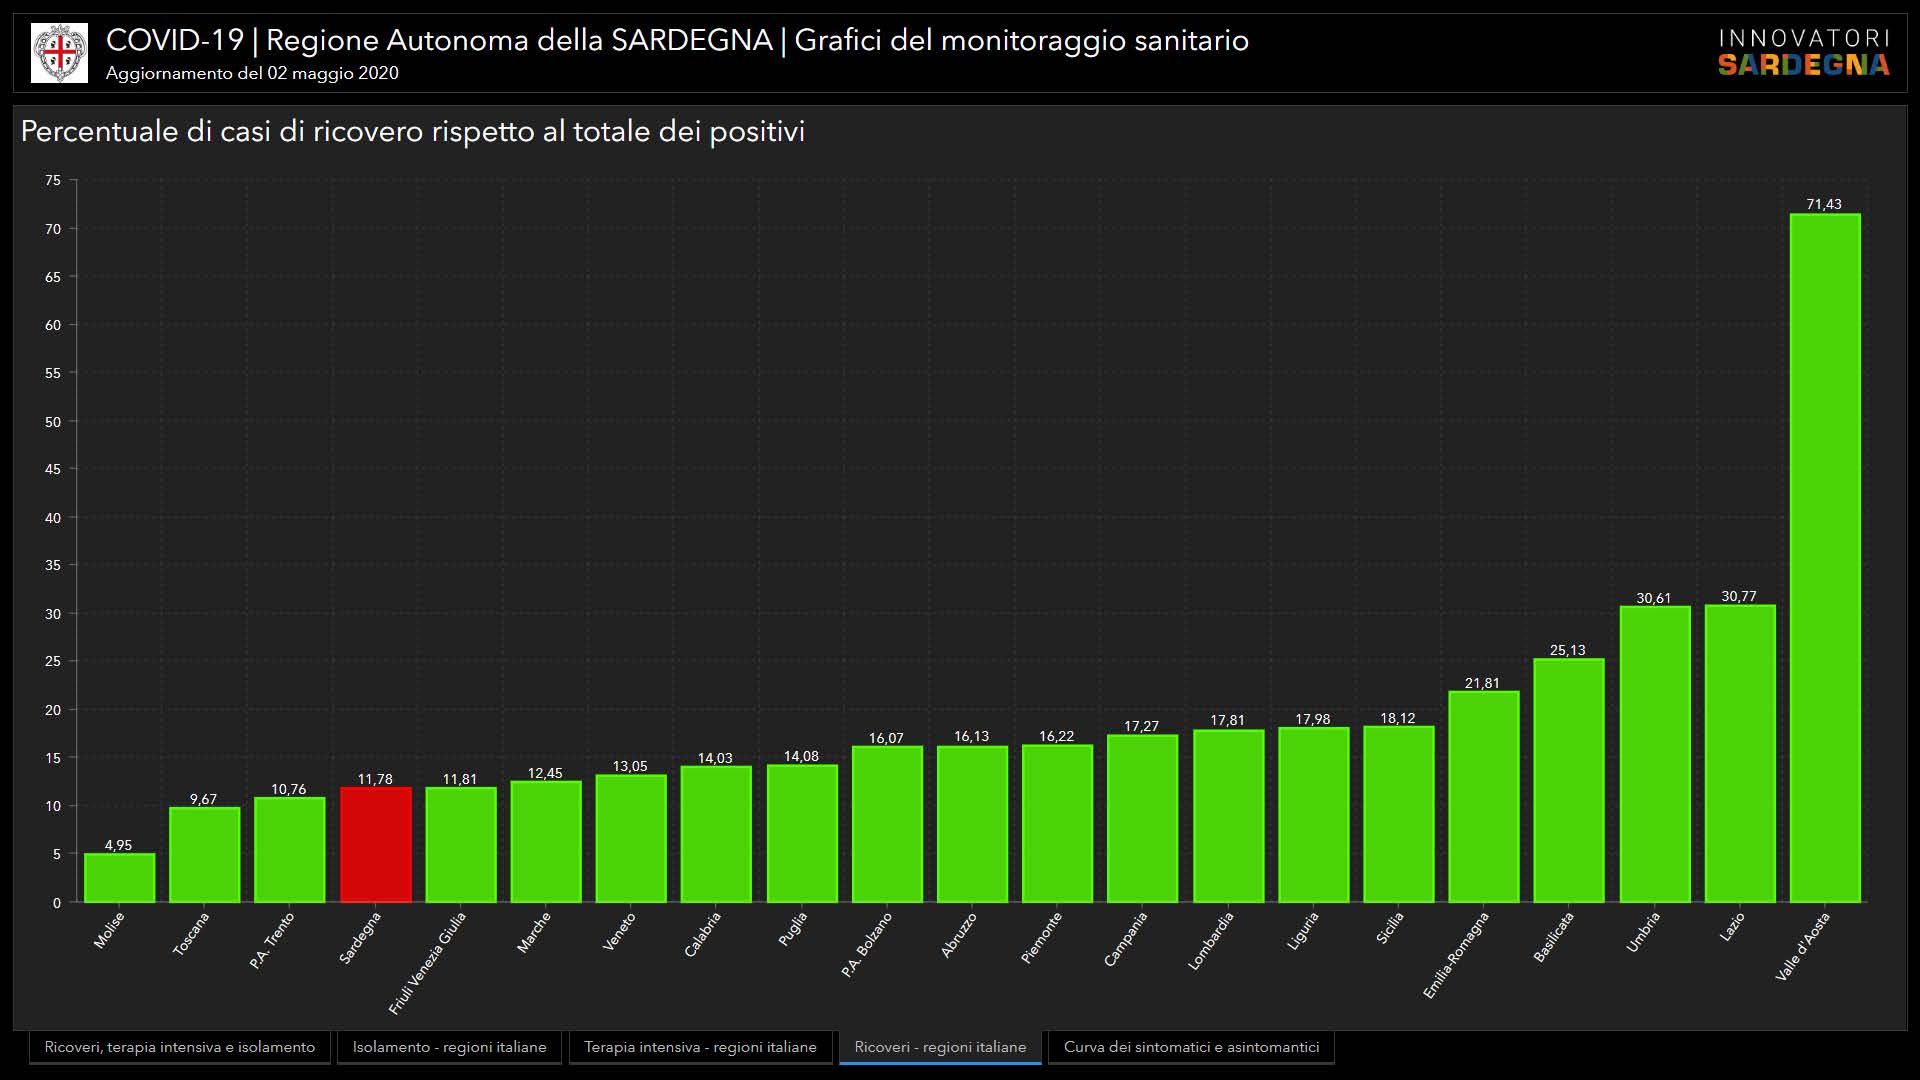Image resolution: width=1920 pixels, height=1080 pixels.
Task: Open Terapia intensiva - regioni italiane tab
Action: click(x=700, y=1047)
